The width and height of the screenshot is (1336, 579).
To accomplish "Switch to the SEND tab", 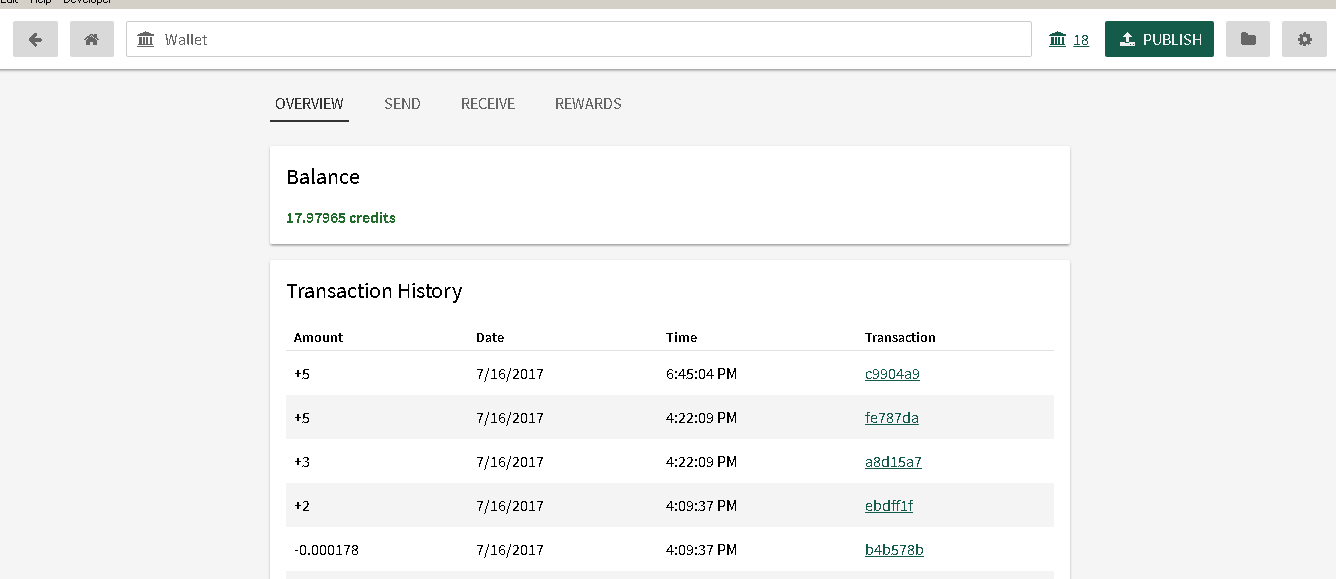I will (402, 104).
